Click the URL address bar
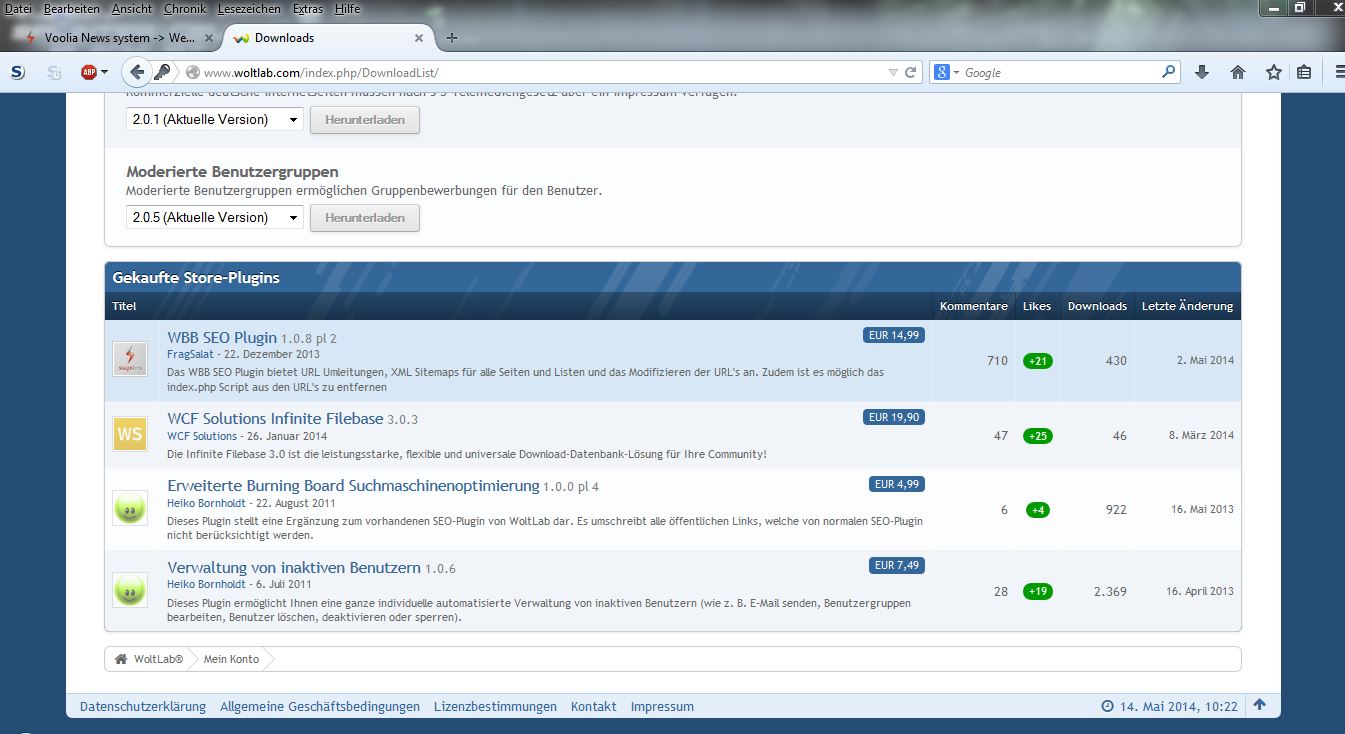The width and height of the screenshot is (1345, 734). 540,73
